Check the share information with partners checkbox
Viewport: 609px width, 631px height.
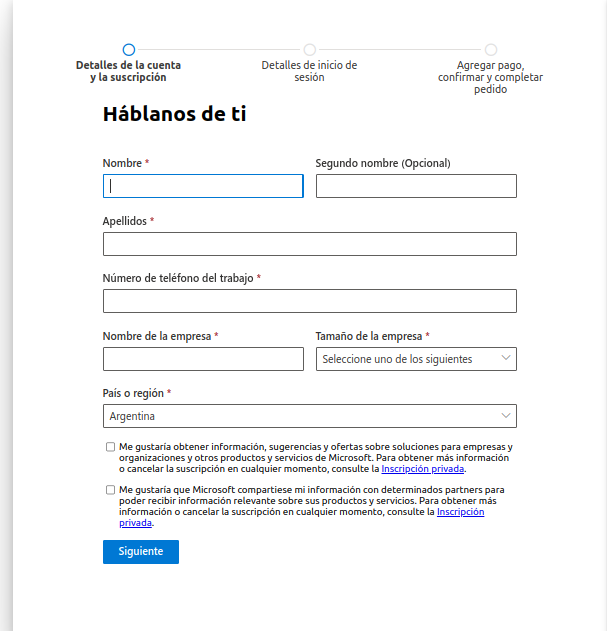click(x=110, y=490)
